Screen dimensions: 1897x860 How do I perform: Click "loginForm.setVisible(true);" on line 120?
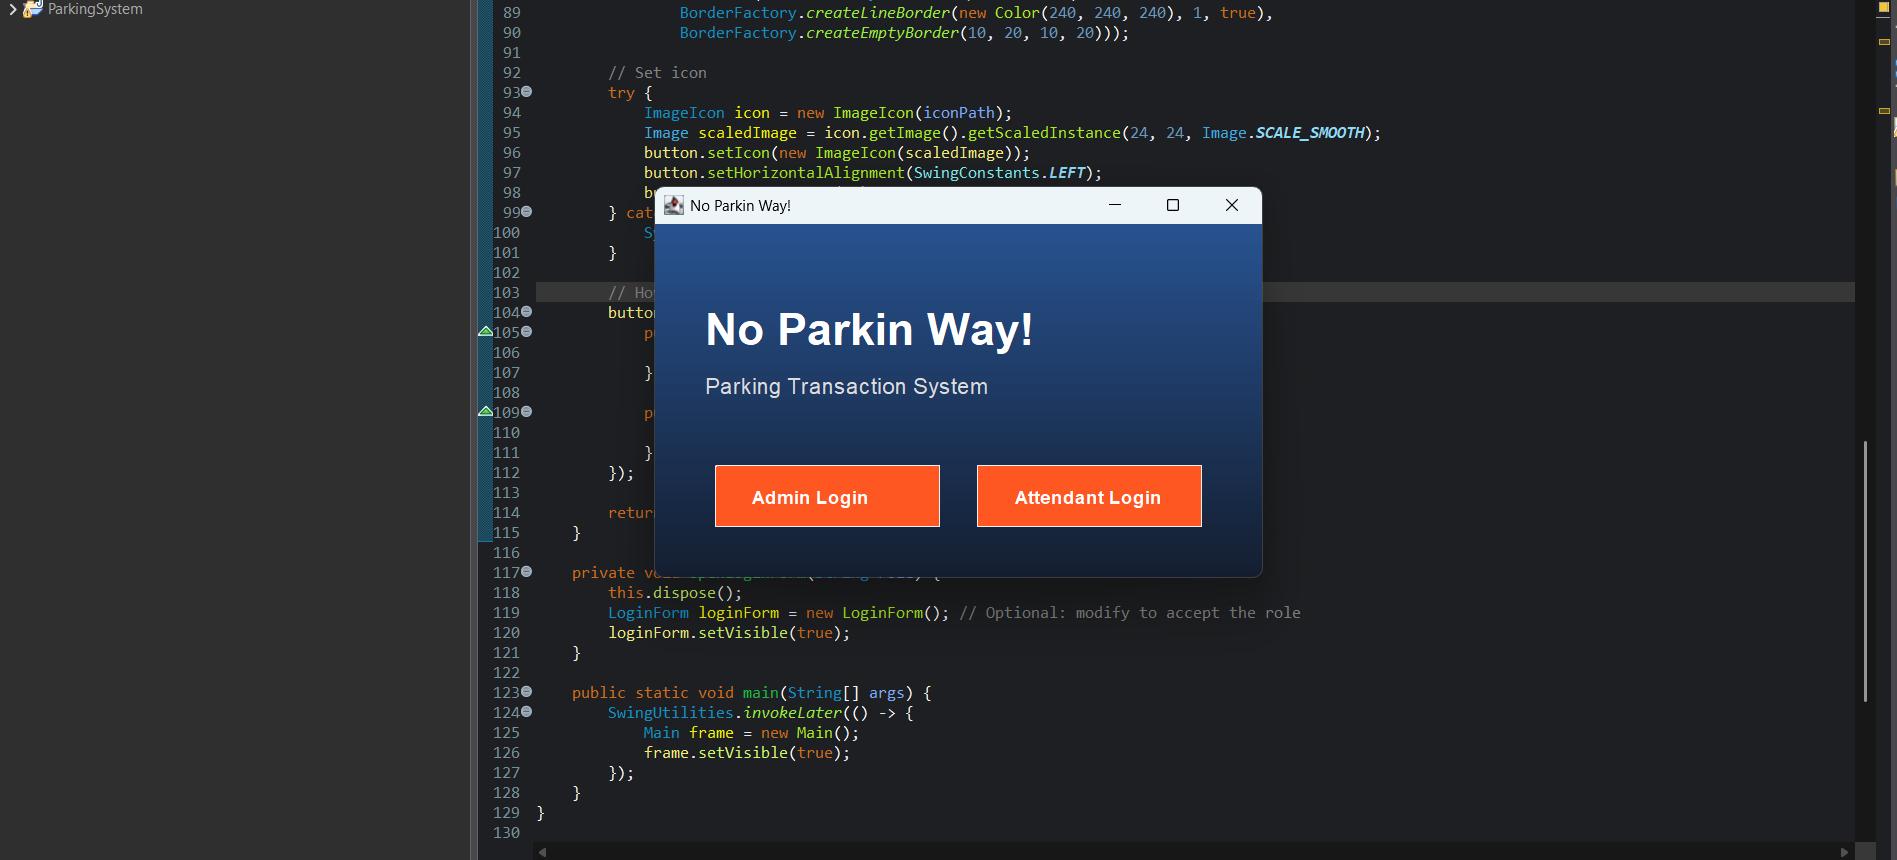(x=729, y=633)
